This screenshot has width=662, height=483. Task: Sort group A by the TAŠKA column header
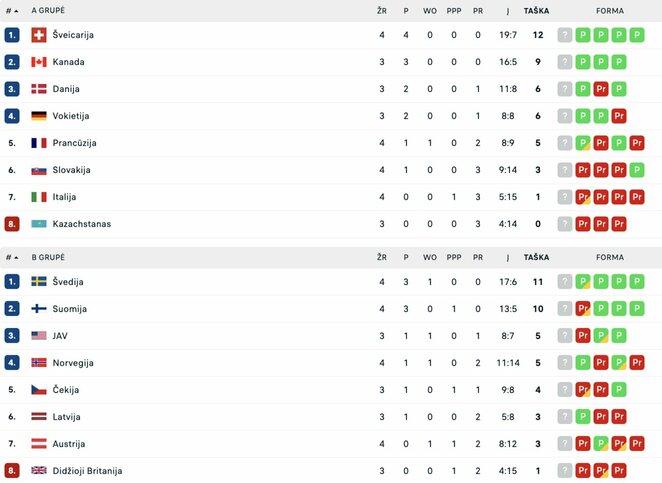[x=536, y=11]
